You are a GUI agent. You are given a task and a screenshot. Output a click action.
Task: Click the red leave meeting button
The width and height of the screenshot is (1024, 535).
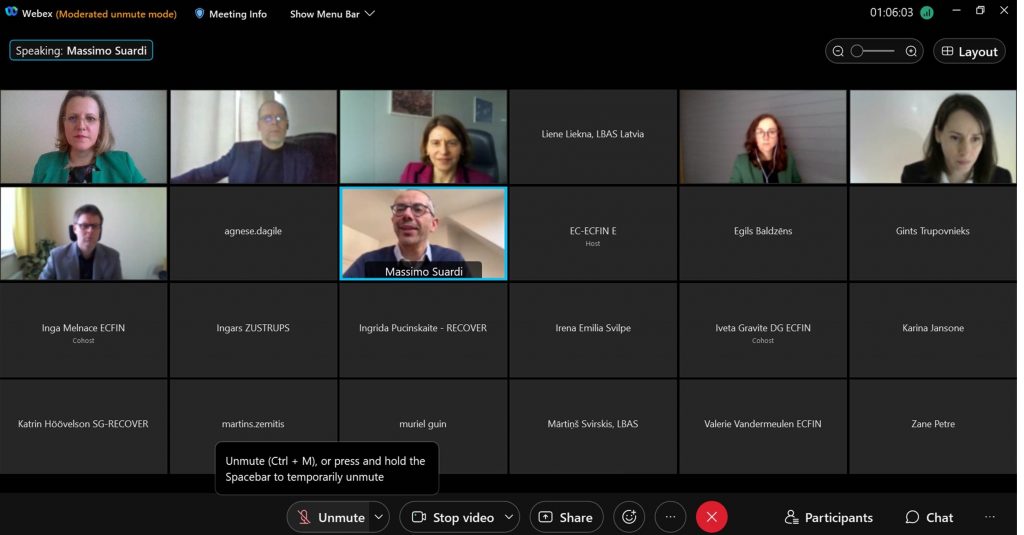(x=711, y=517)
